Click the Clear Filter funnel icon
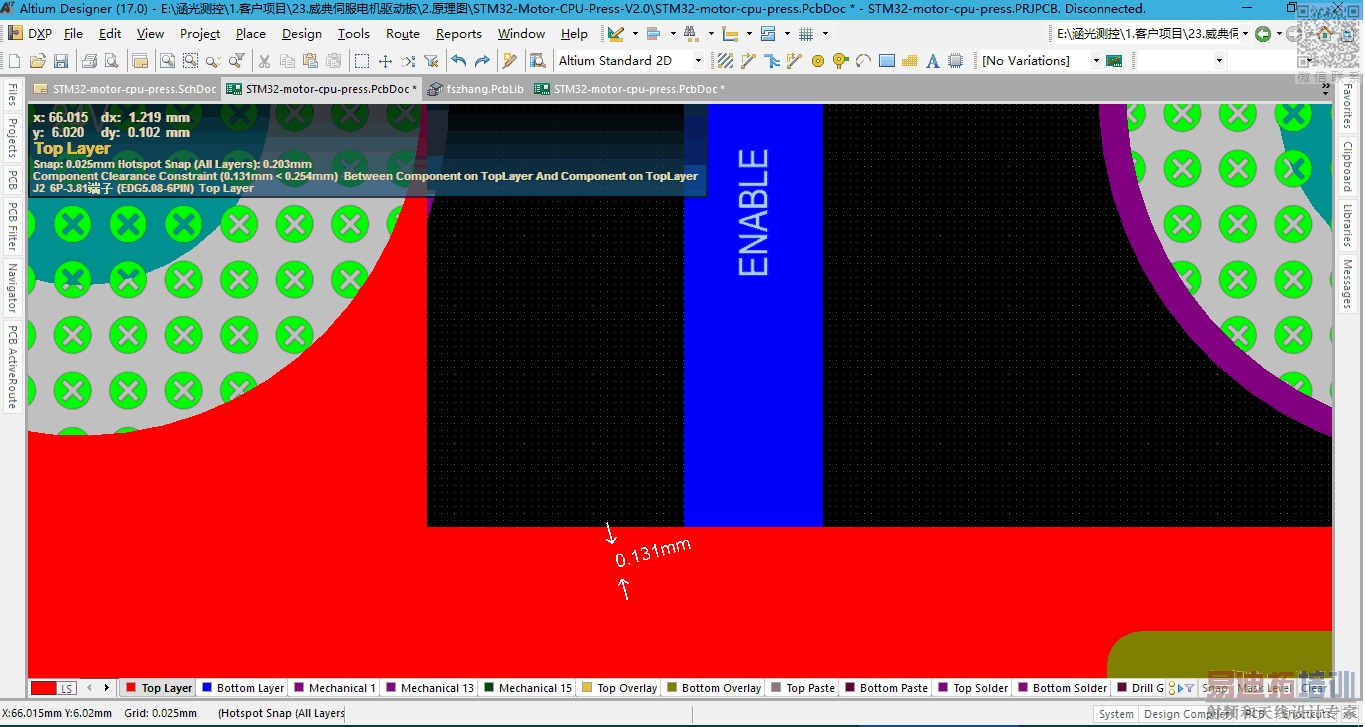This screenshot has width=1365, height=727. click(432, 61)
